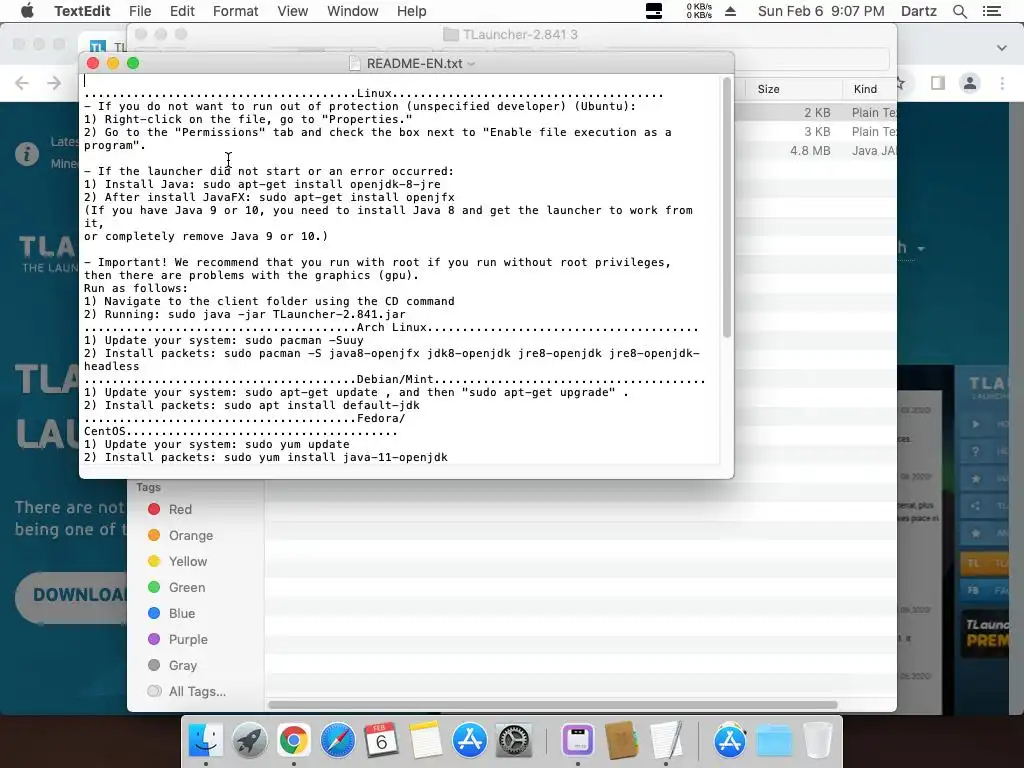Place cursor on the Arch Linux heading line
Image resolution: width=1024 pixels, height=768 pixels.
(392, 327)
